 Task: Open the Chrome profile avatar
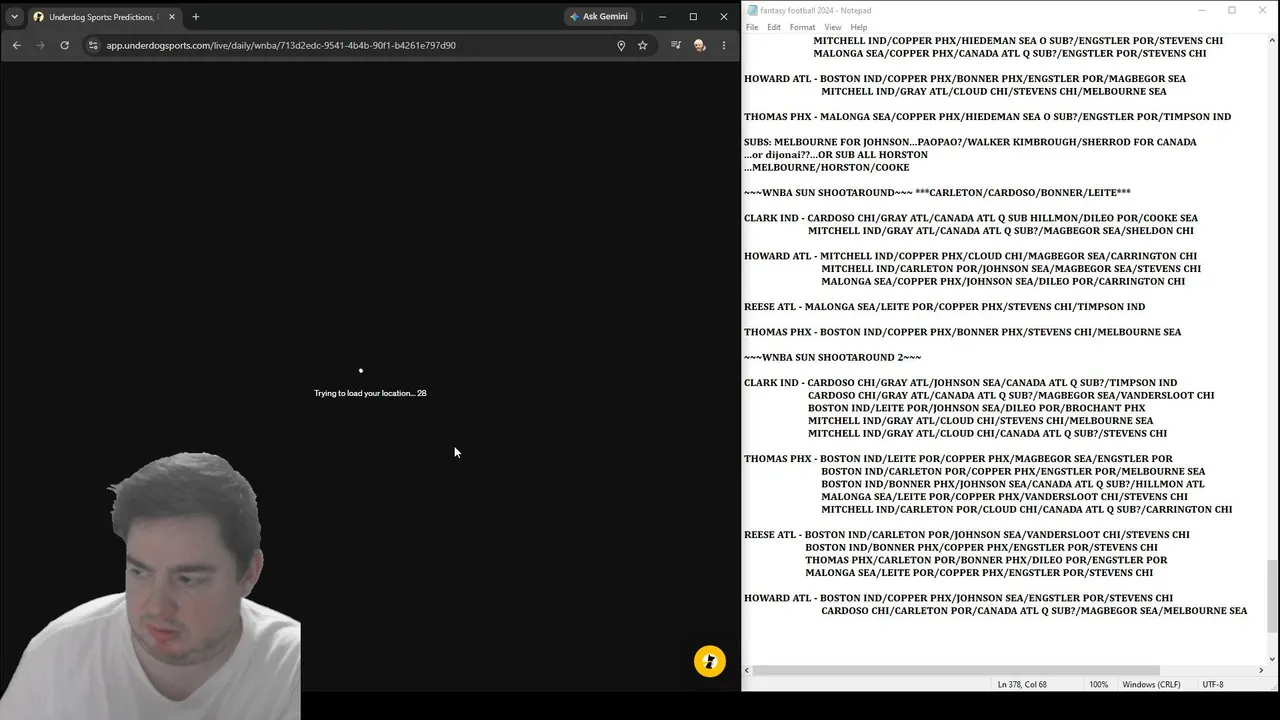700,45
